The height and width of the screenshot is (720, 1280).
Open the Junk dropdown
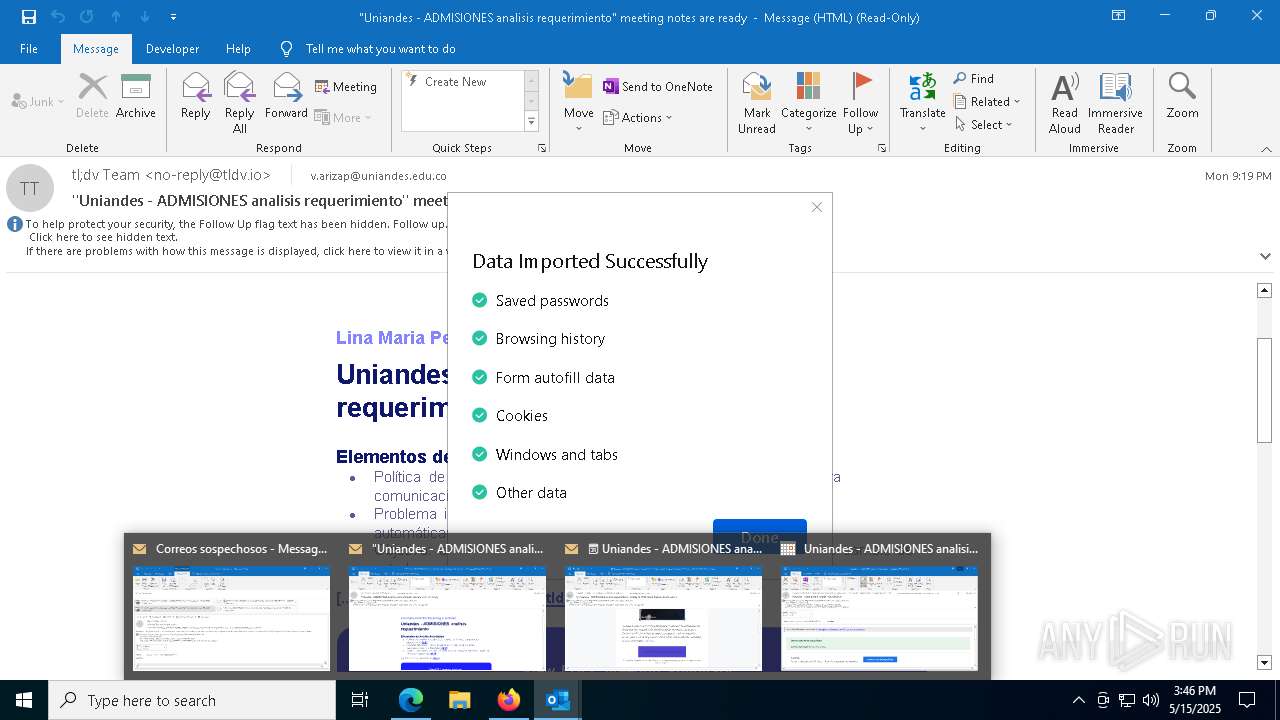pos(38,101)
